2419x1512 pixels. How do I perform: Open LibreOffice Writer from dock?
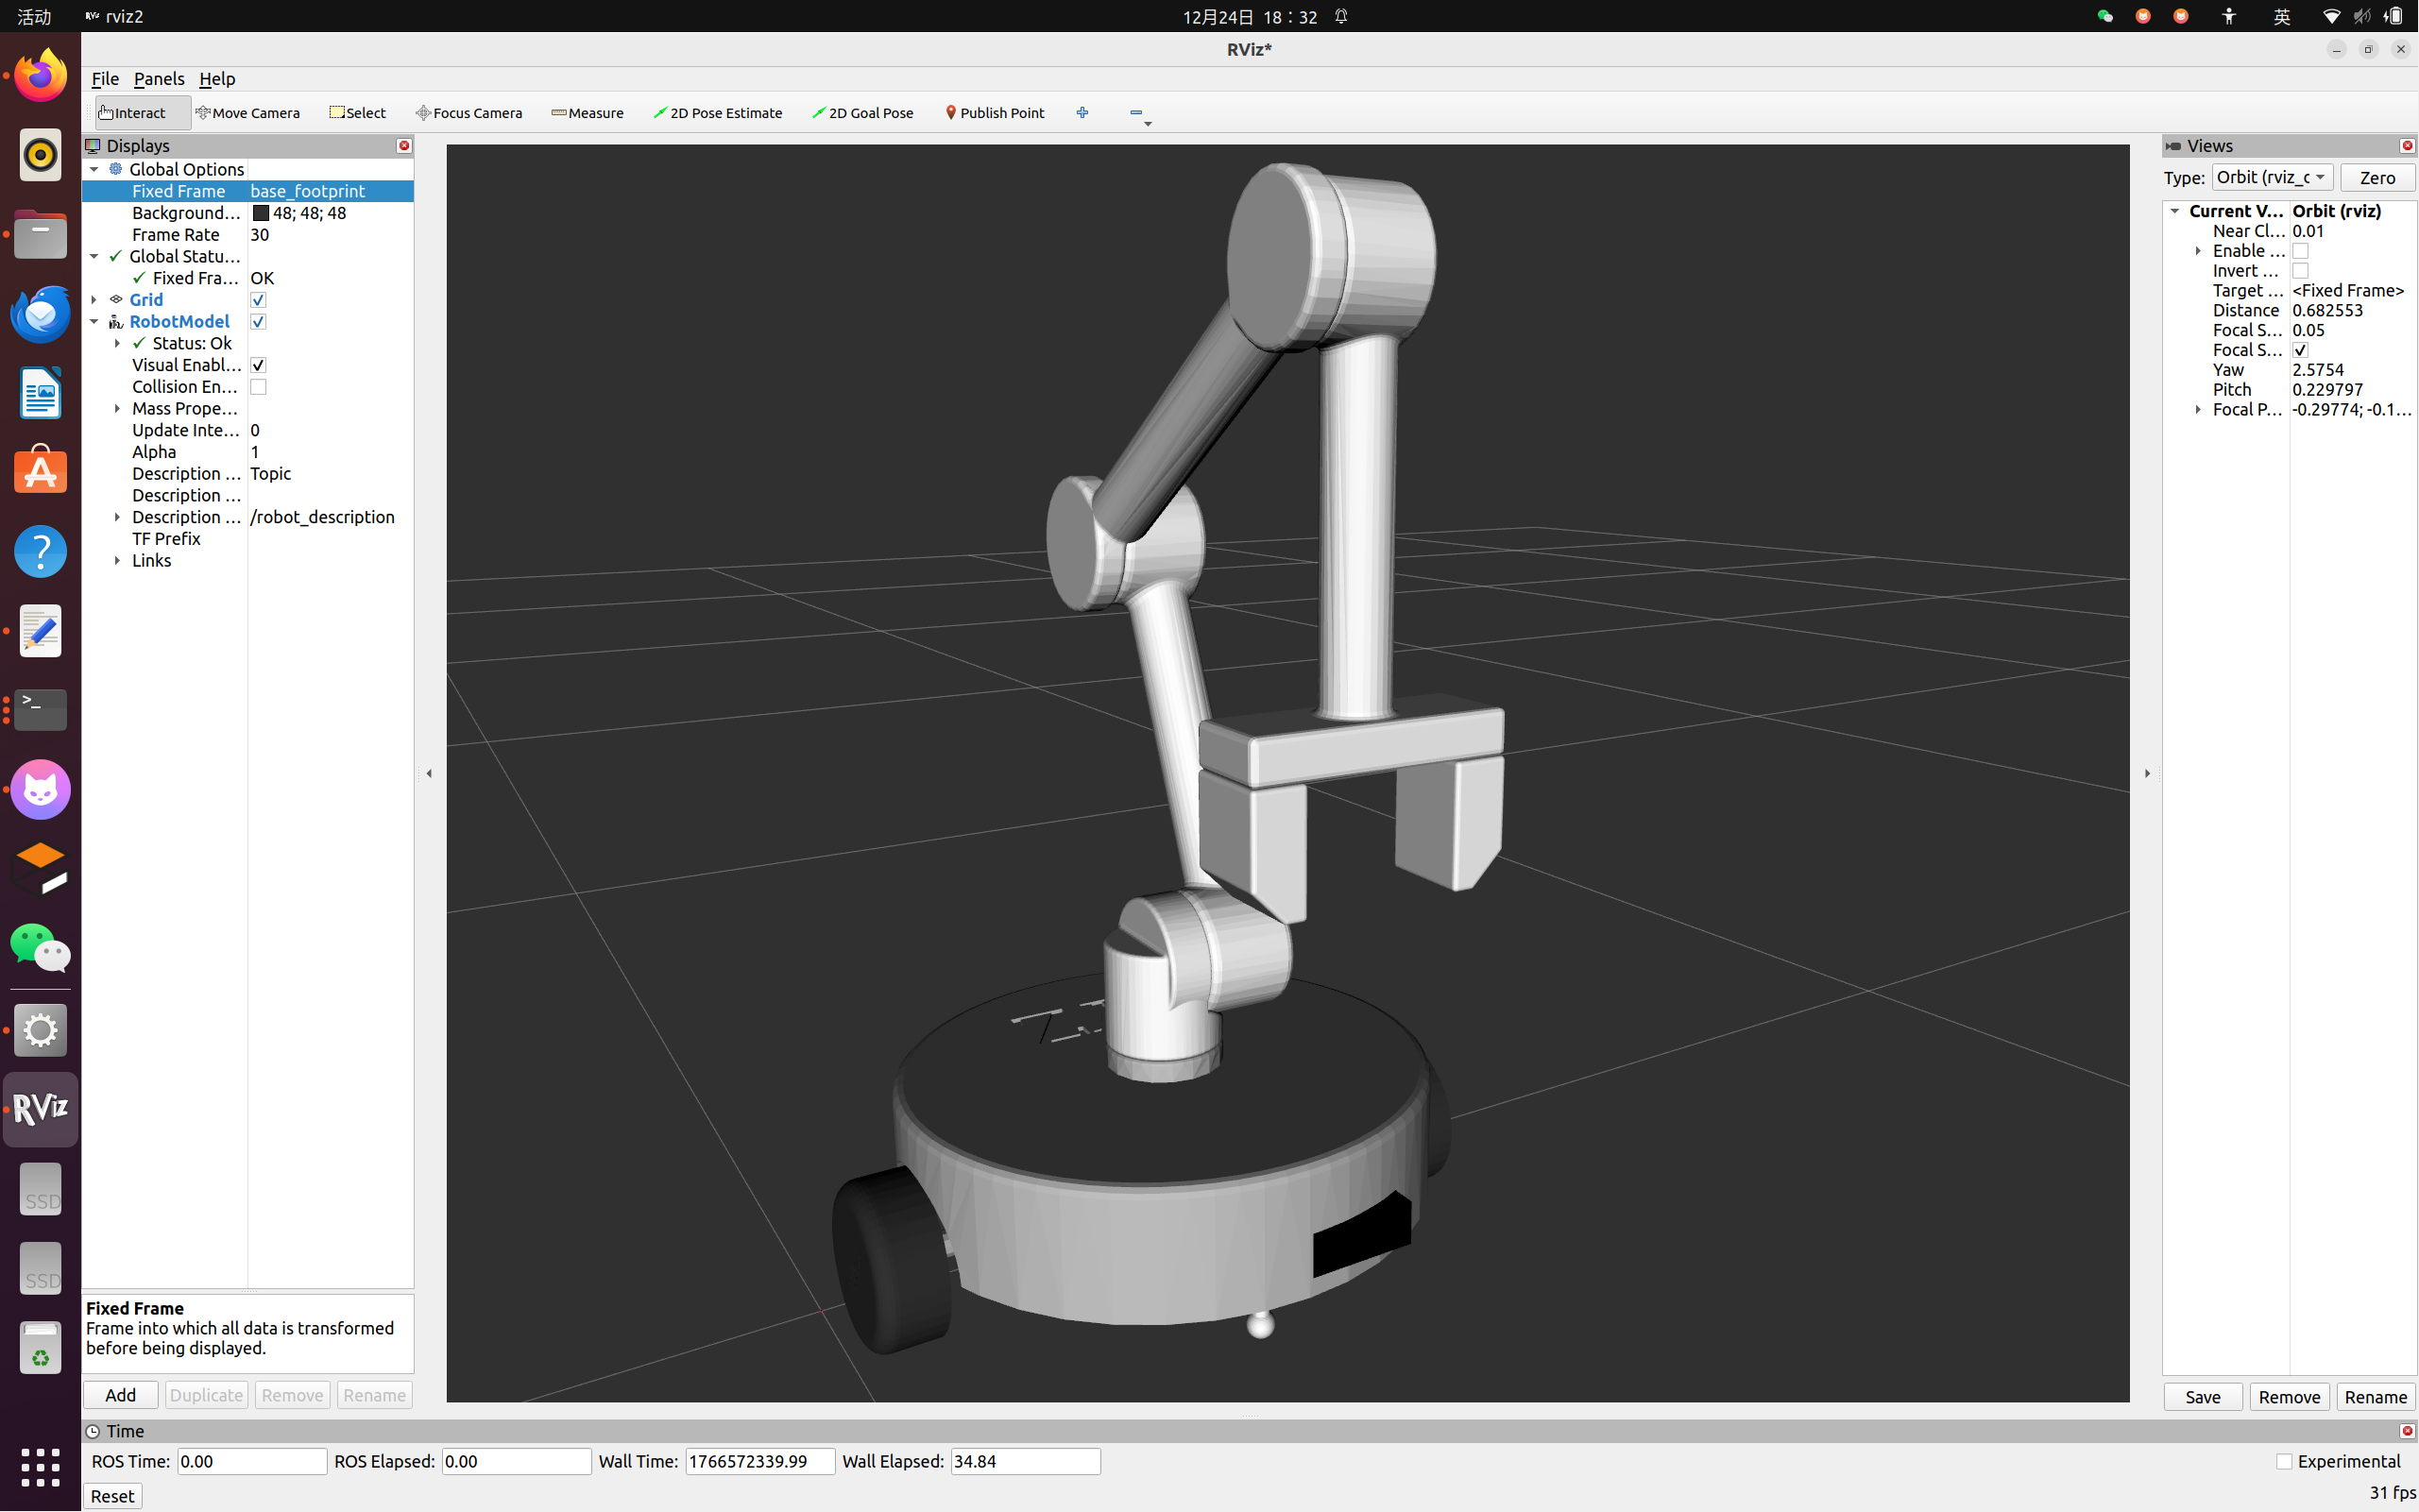click(40, 393)
